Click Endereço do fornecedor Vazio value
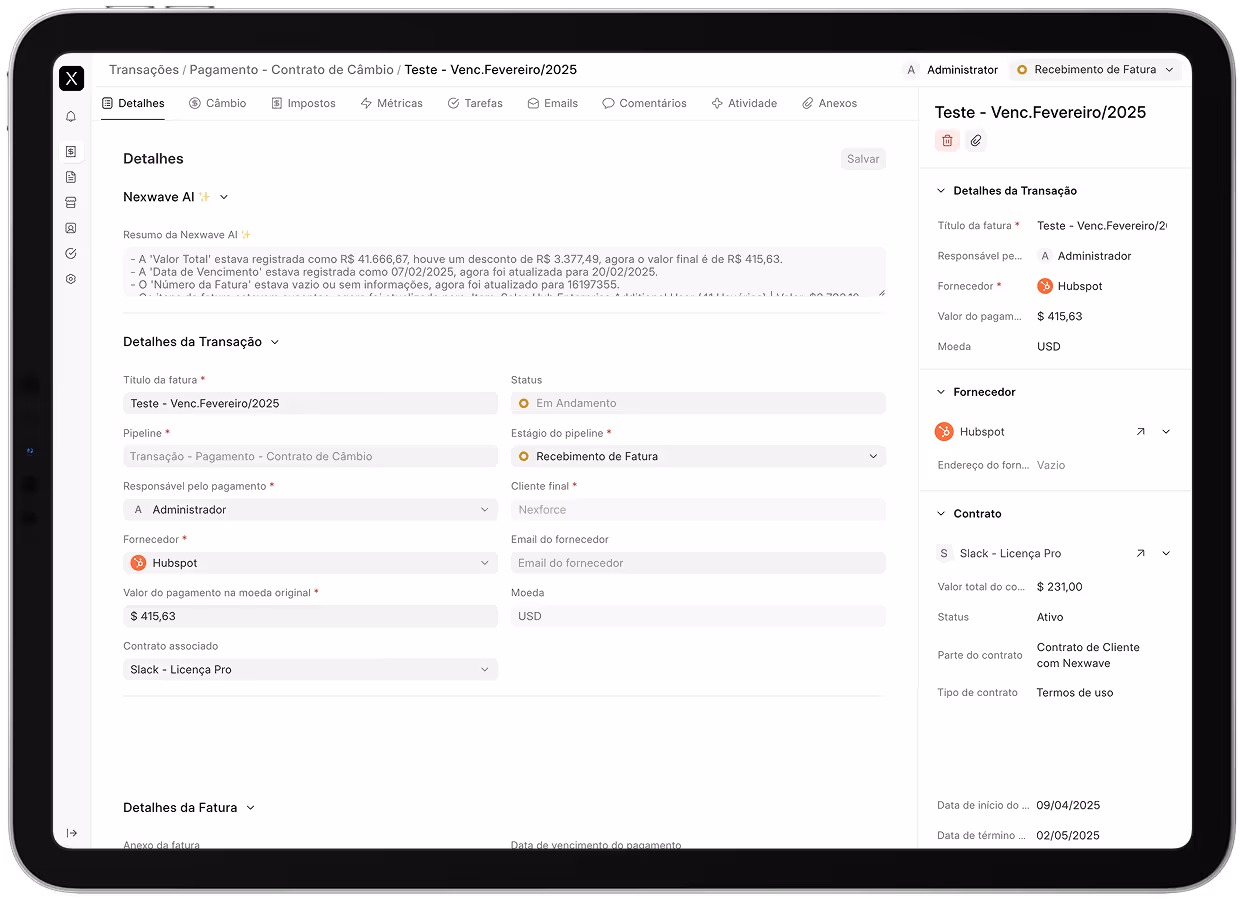Screen dimensions: 1245x902 [1051, 465]
